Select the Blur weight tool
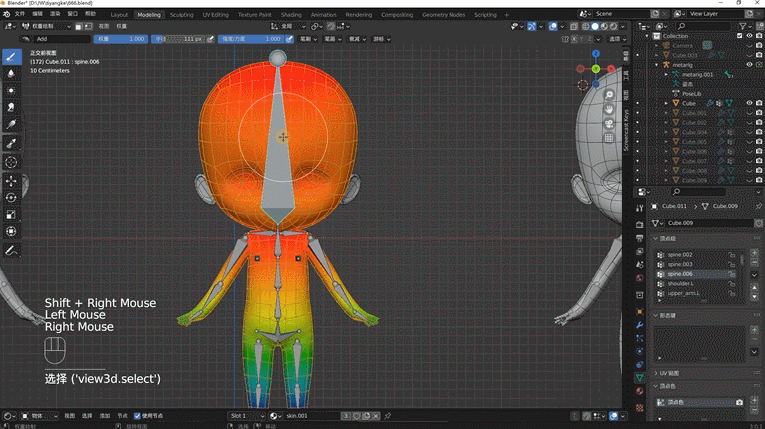The height and width of the screenshot is (429, 765). point(11,73)
